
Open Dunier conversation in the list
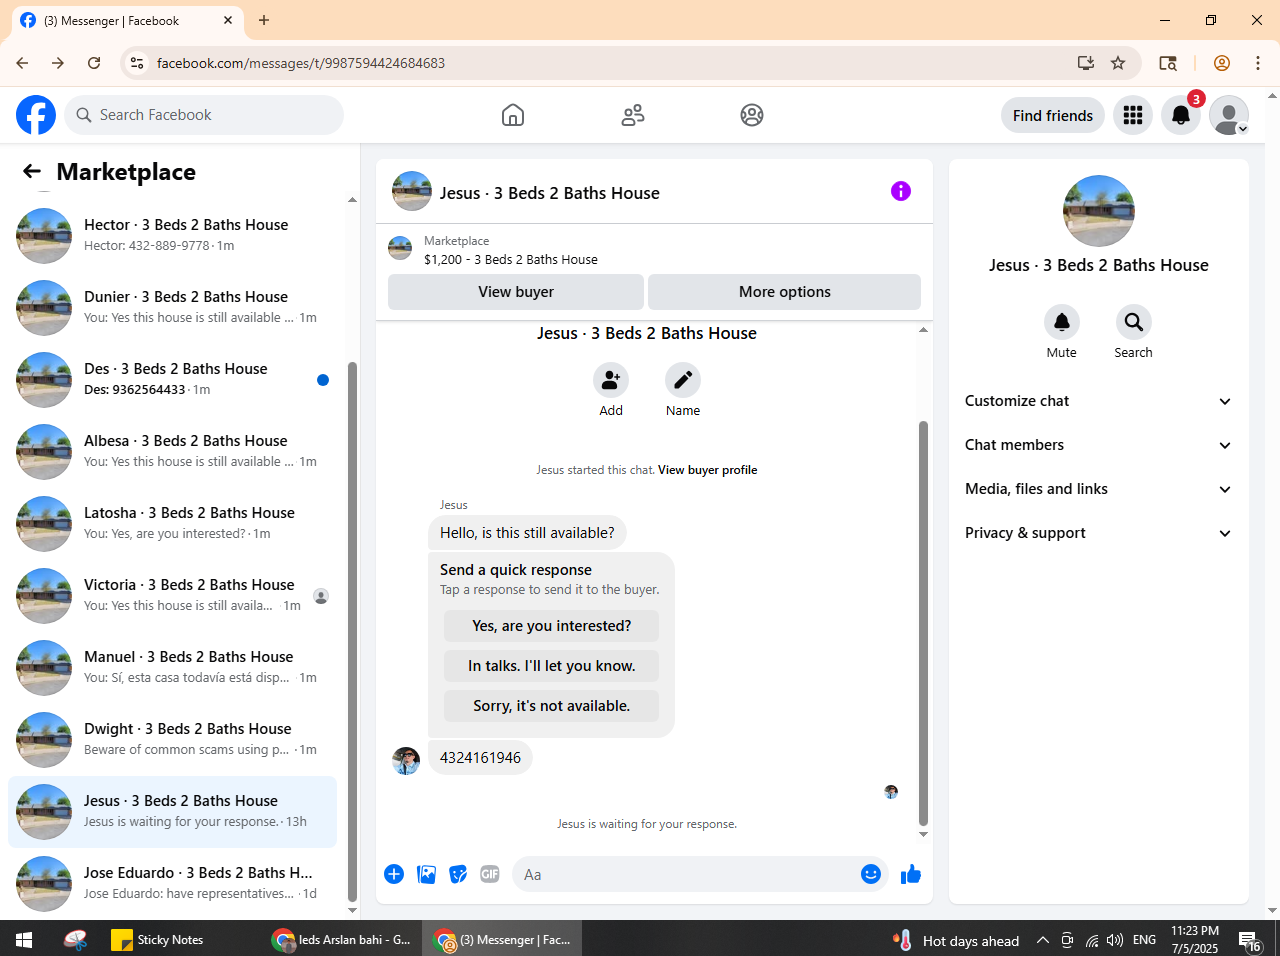tap(172, 308)
